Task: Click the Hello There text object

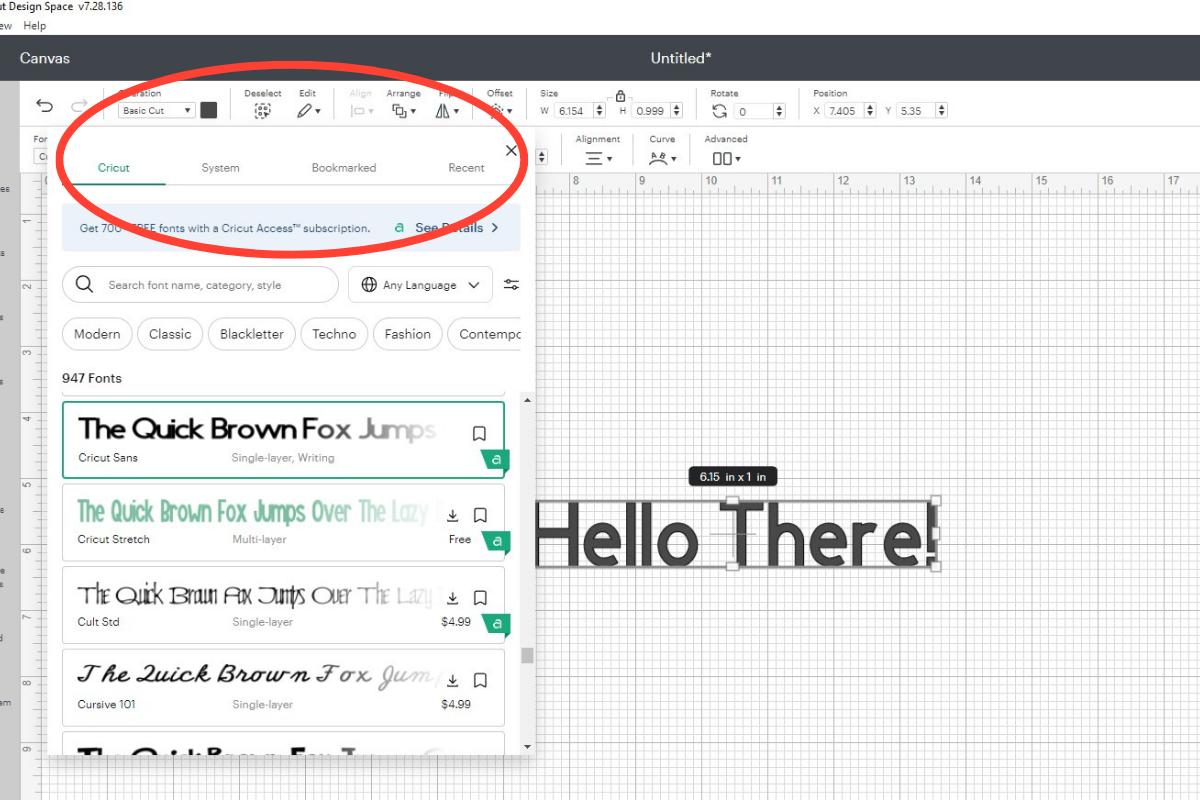Action: pos(735,535)
